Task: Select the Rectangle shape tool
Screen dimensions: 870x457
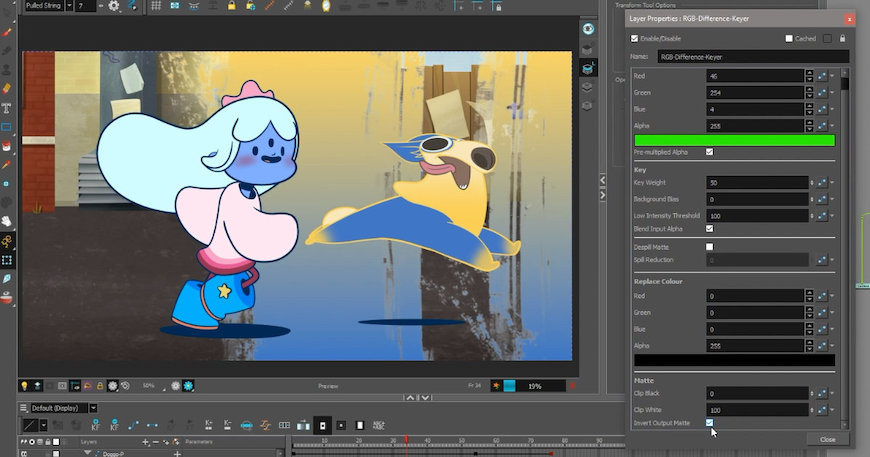Action: 7,127
